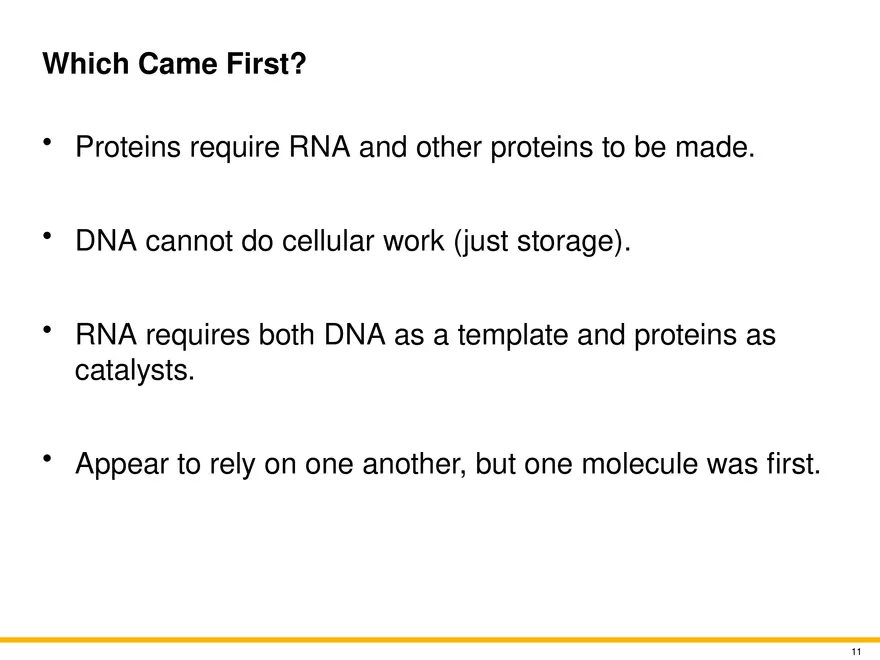Select the "Appear to rely on one another" line
The height and width of the screenshot is (660, 880).
[447, 464]
